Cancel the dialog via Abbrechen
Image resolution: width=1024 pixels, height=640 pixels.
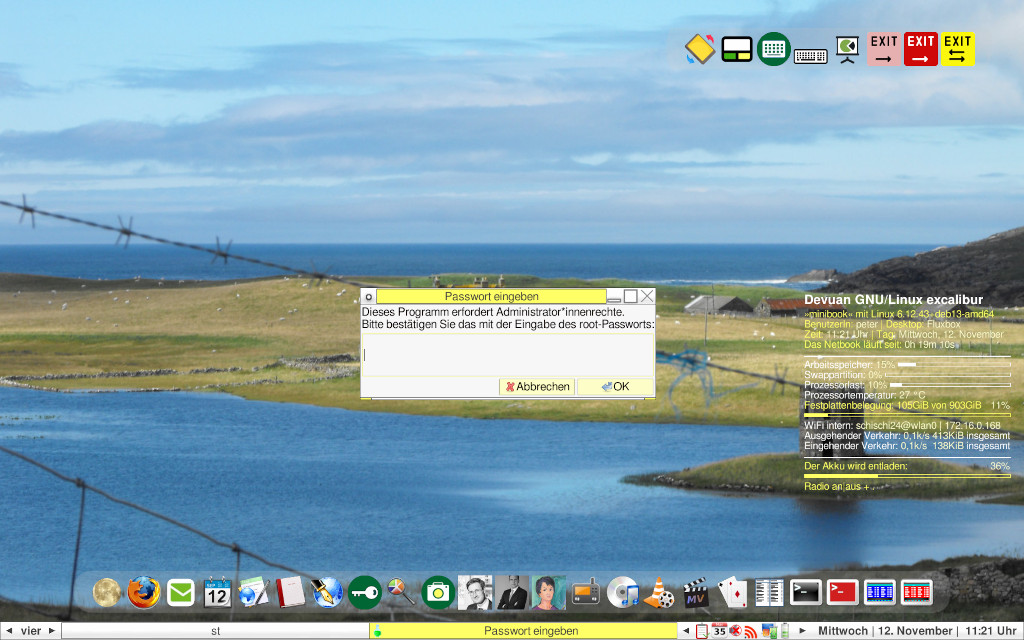(536, 386)
